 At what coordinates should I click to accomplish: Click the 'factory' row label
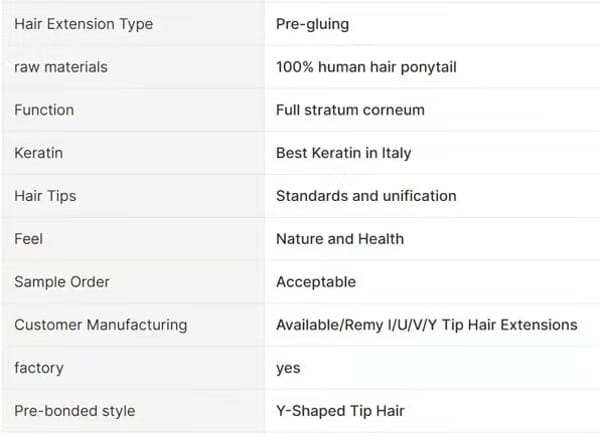(39, 368)
